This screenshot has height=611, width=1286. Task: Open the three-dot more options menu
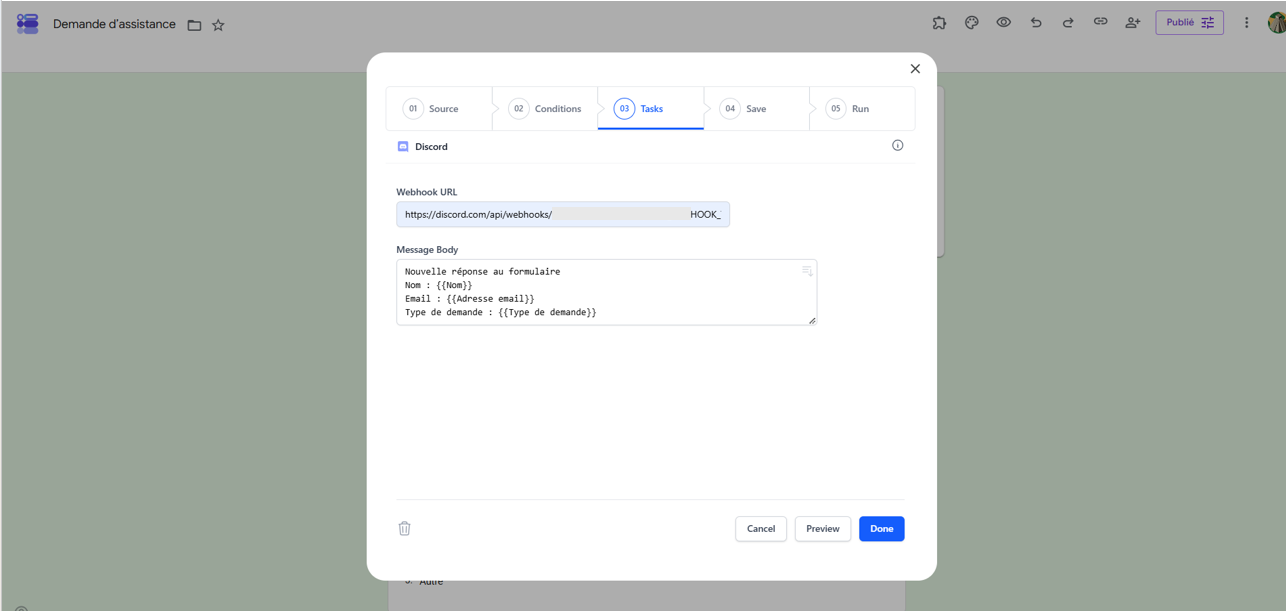pos(1246,22)
